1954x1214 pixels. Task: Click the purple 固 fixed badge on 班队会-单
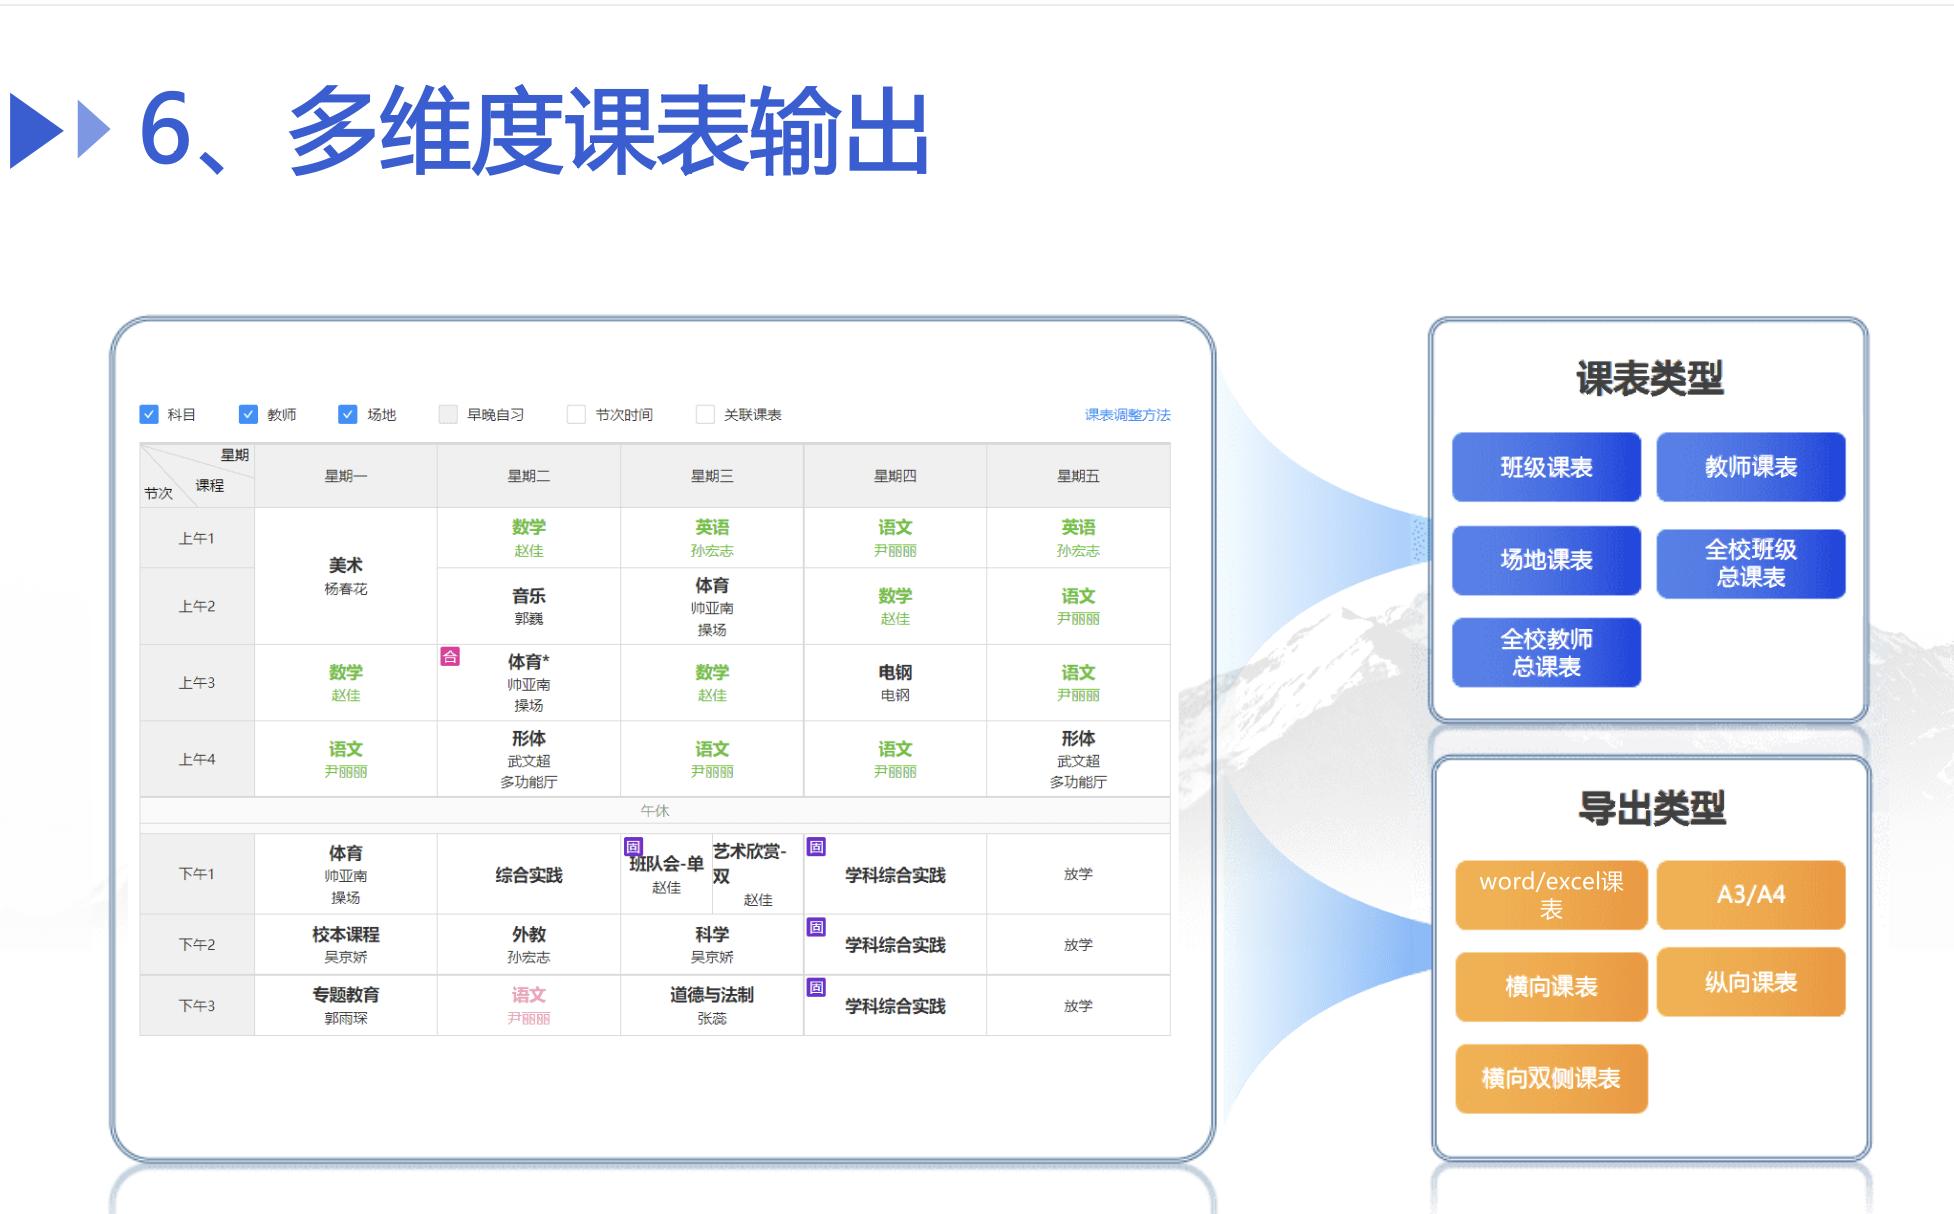click(x=632, y=845)
